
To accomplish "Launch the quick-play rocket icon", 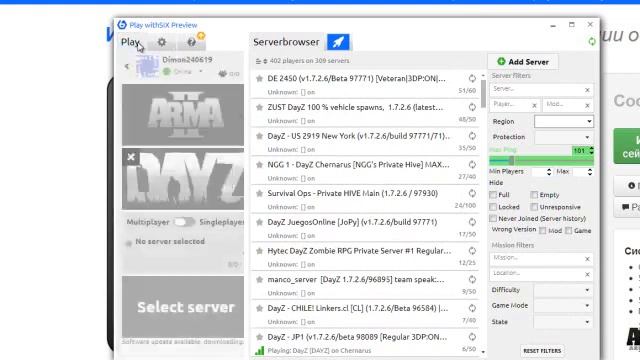I will [x=338, y=42].
